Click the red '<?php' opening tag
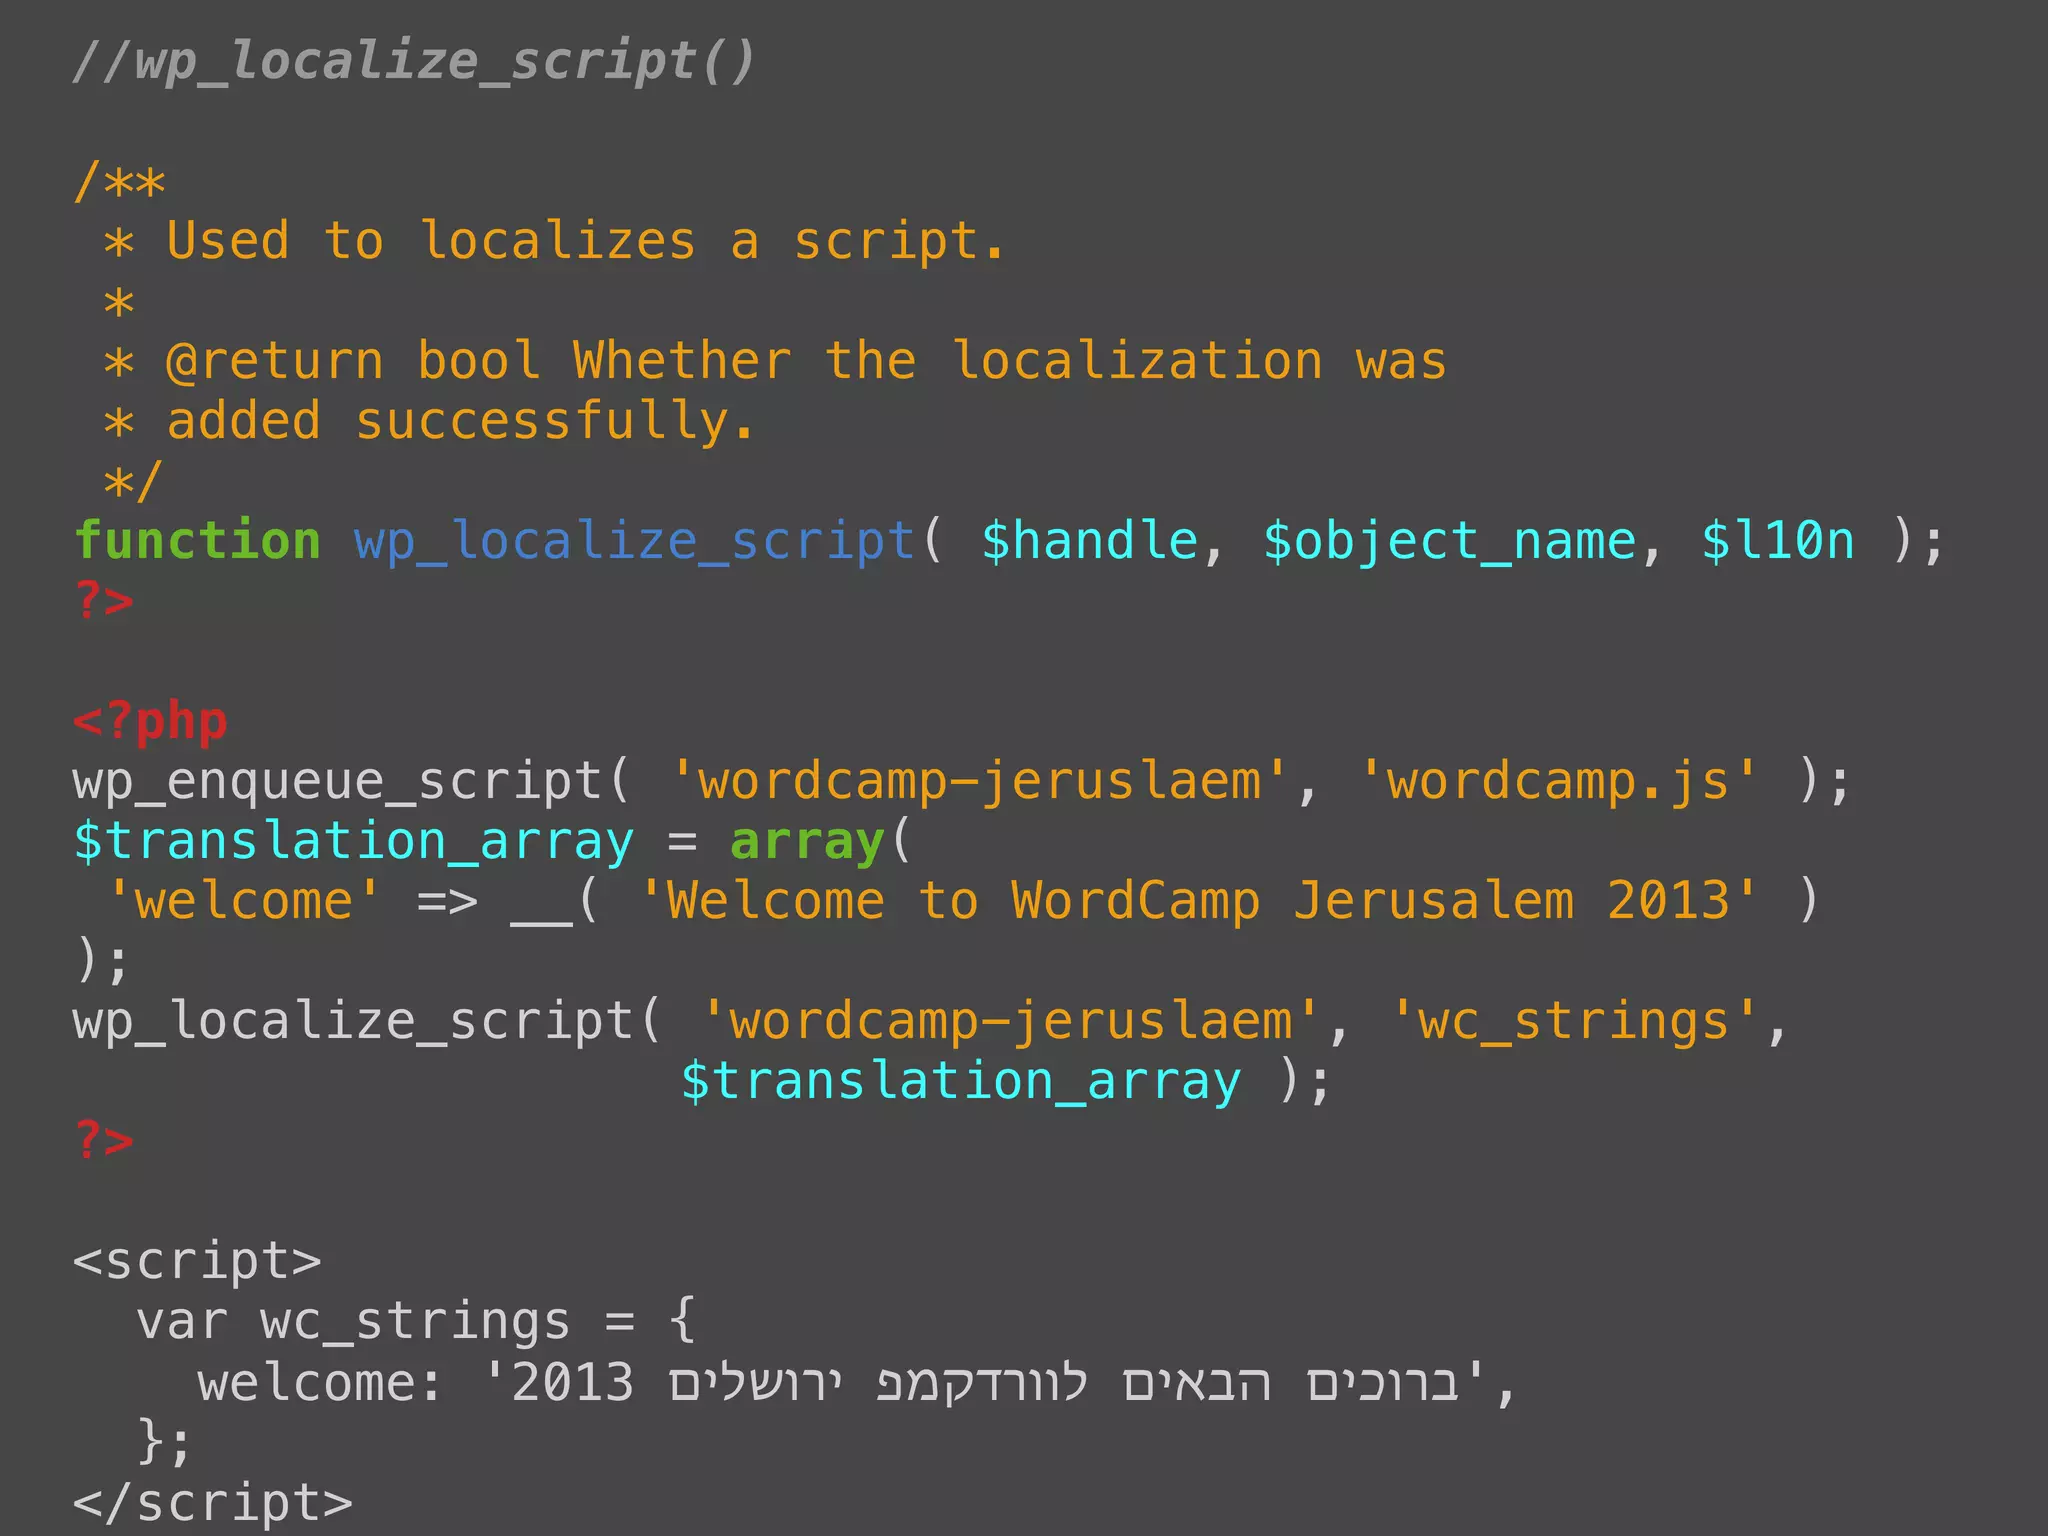This screenshot has height=1536, width=2048. tap(151, 722)
